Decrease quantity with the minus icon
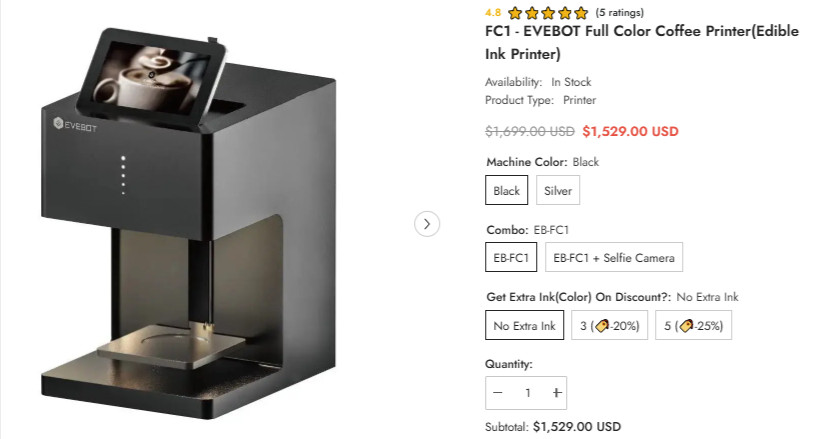This screenshot has height=439, width=839. click(498, 393)
